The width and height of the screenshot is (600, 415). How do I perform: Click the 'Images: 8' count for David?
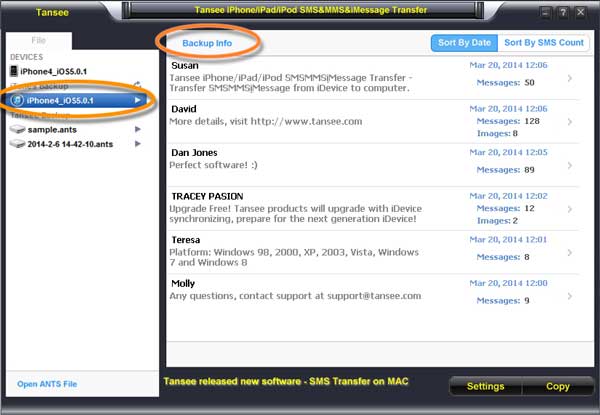(x=497, y=133)
